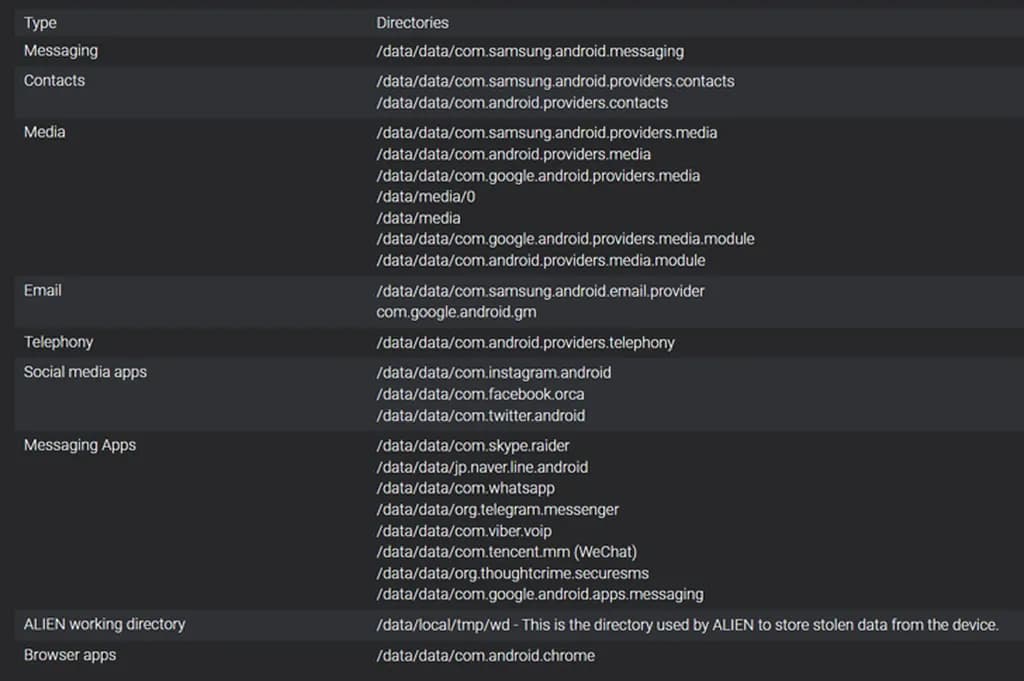Select the Media type cell
This screenshot has width=1024, height=681.
(x=44, y=131)
